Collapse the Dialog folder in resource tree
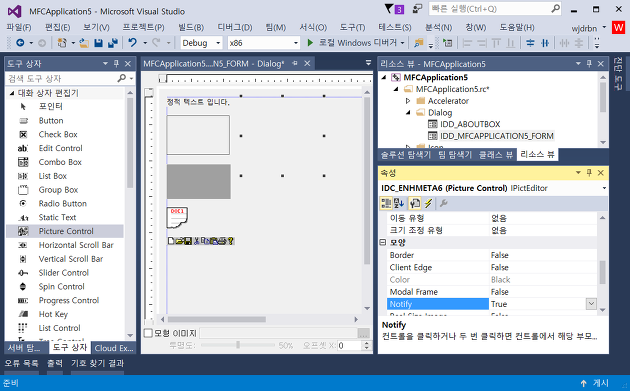This screenshot has width=630, height=391. point(408,113)
